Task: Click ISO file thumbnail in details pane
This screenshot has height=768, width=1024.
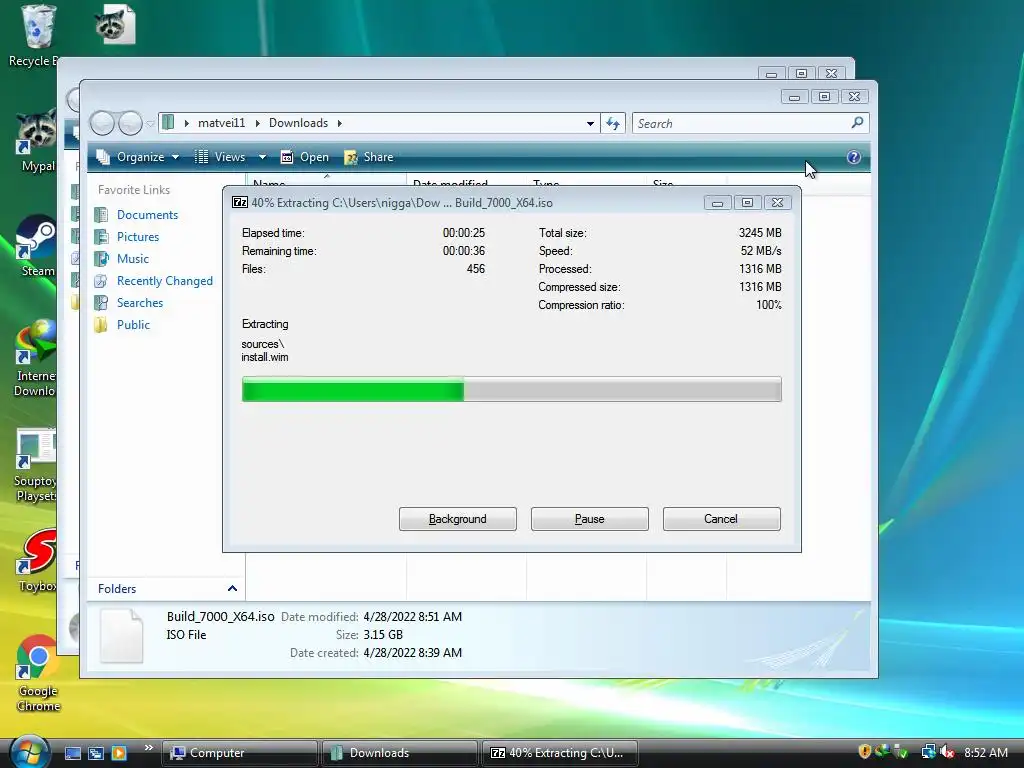Action: point(121,635)
